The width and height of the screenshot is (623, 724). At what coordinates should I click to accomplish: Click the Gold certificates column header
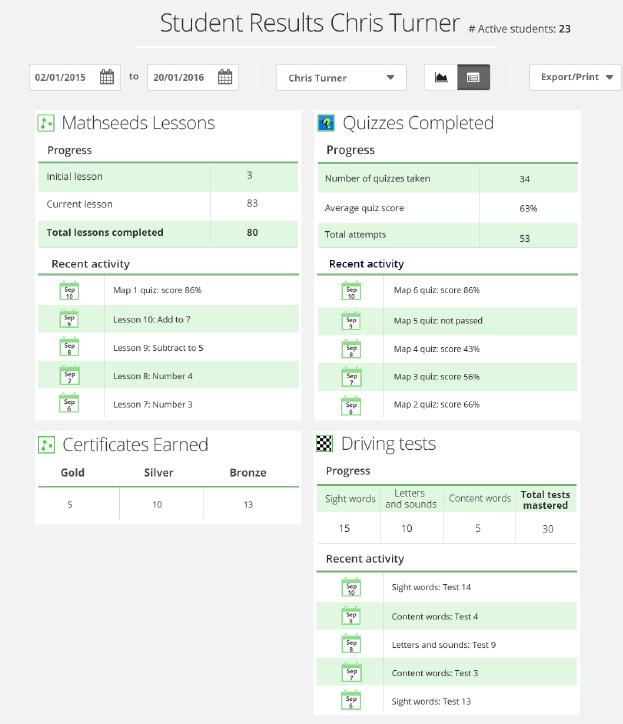click(72, 472)
